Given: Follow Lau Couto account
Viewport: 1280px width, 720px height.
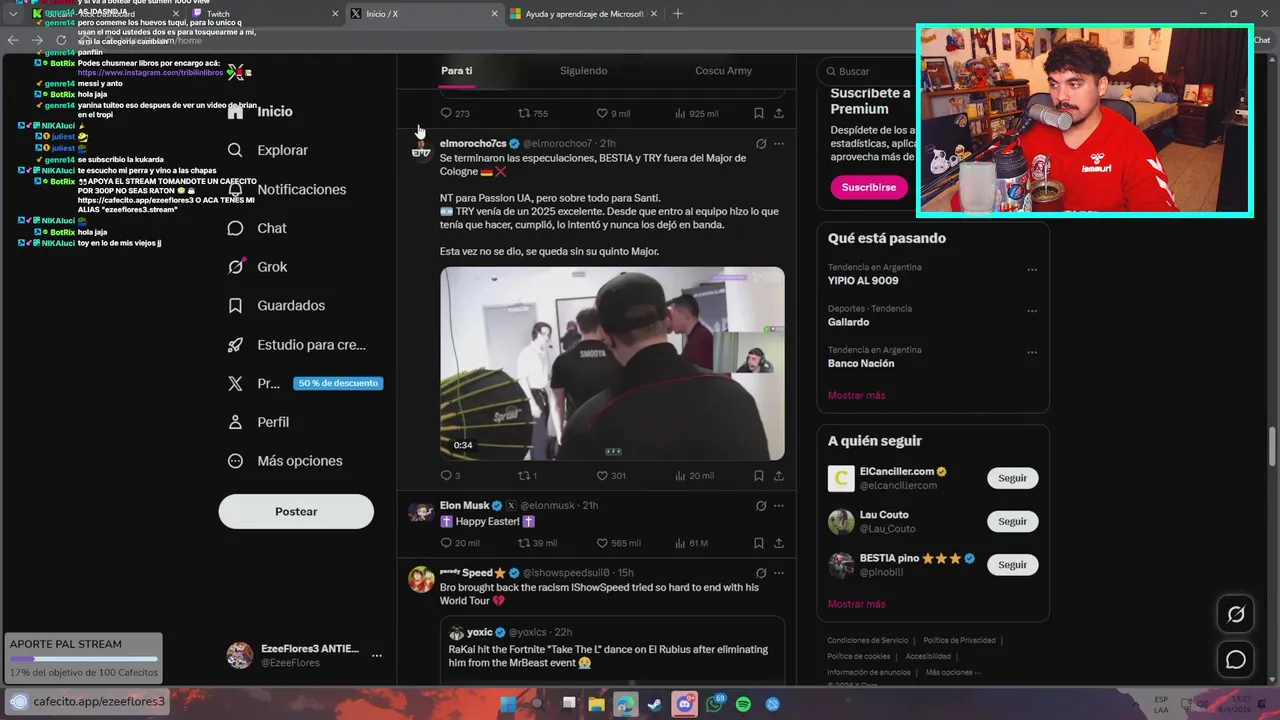Looking at the screenshot, I should 1012,521.
